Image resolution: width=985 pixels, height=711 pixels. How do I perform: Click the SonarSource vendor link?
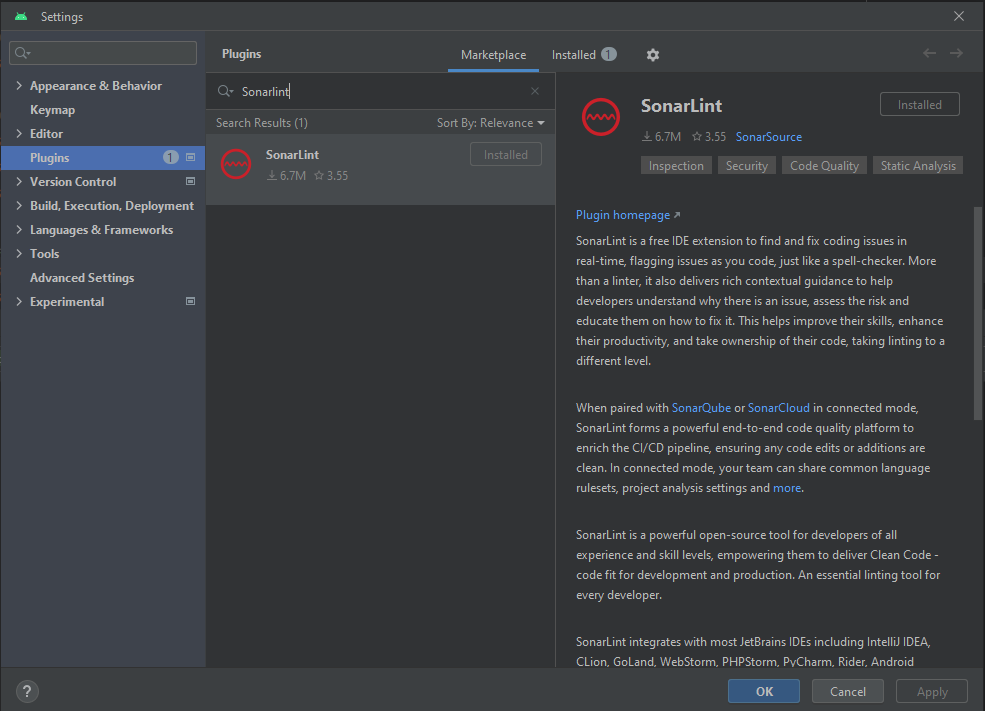pos(768,137)
